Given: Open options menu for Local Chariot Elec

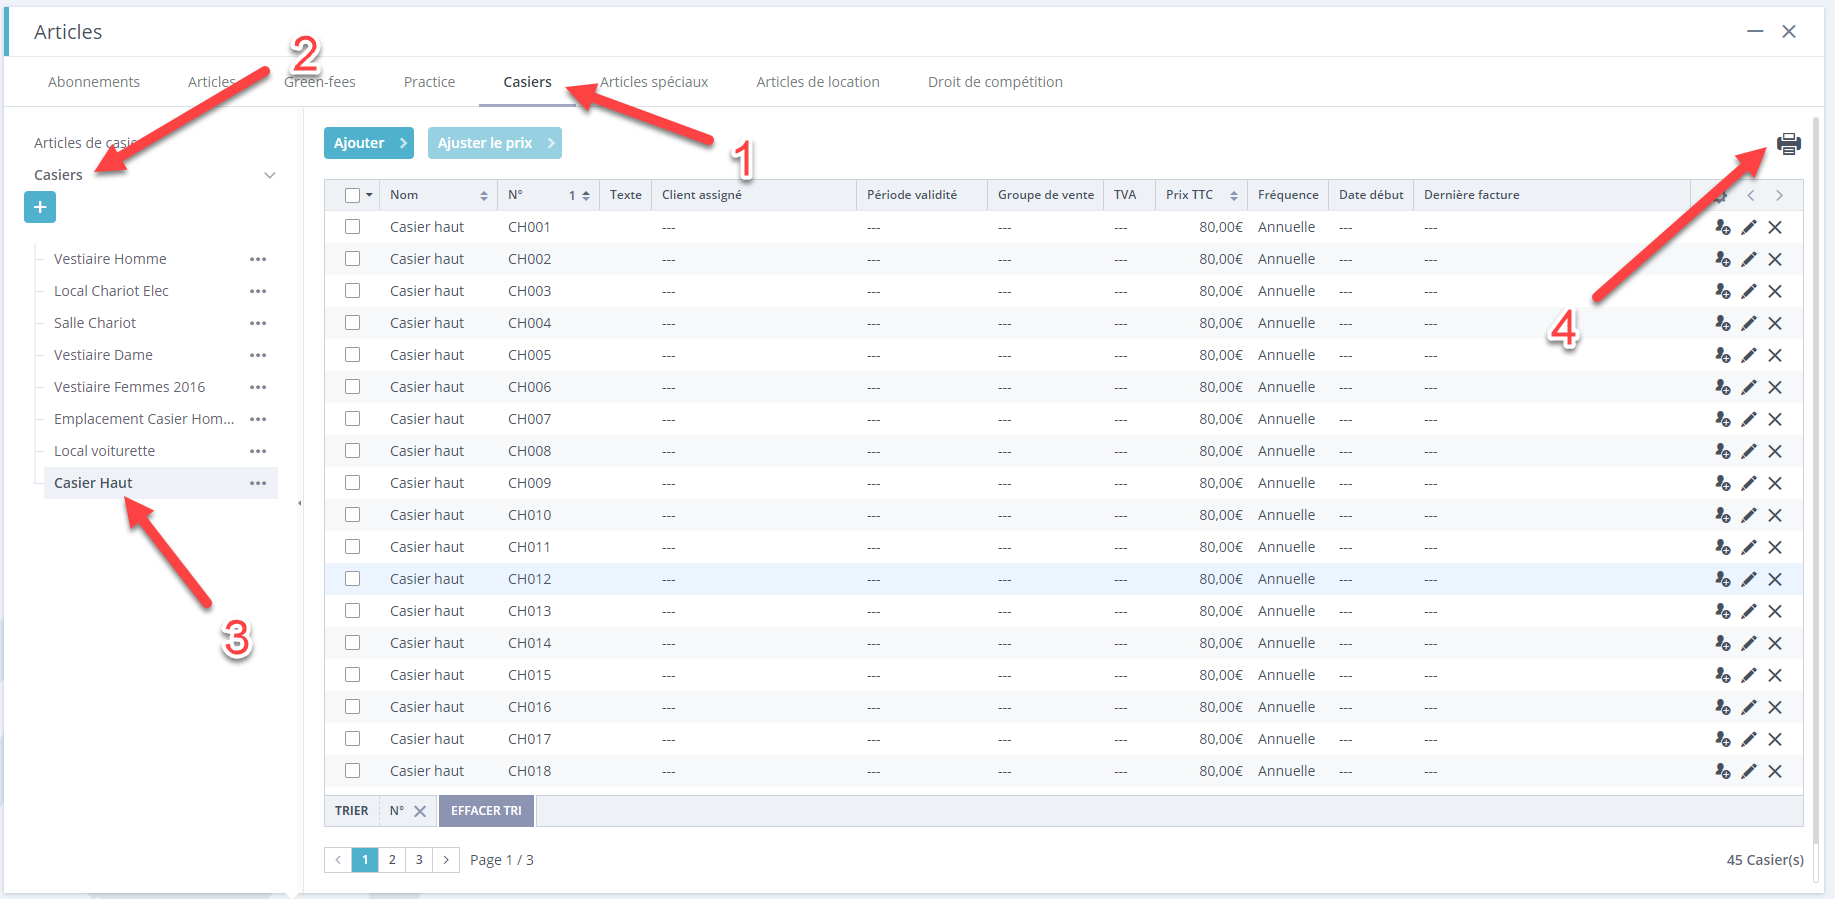Looking at the screenshot, I should [258, 291].
